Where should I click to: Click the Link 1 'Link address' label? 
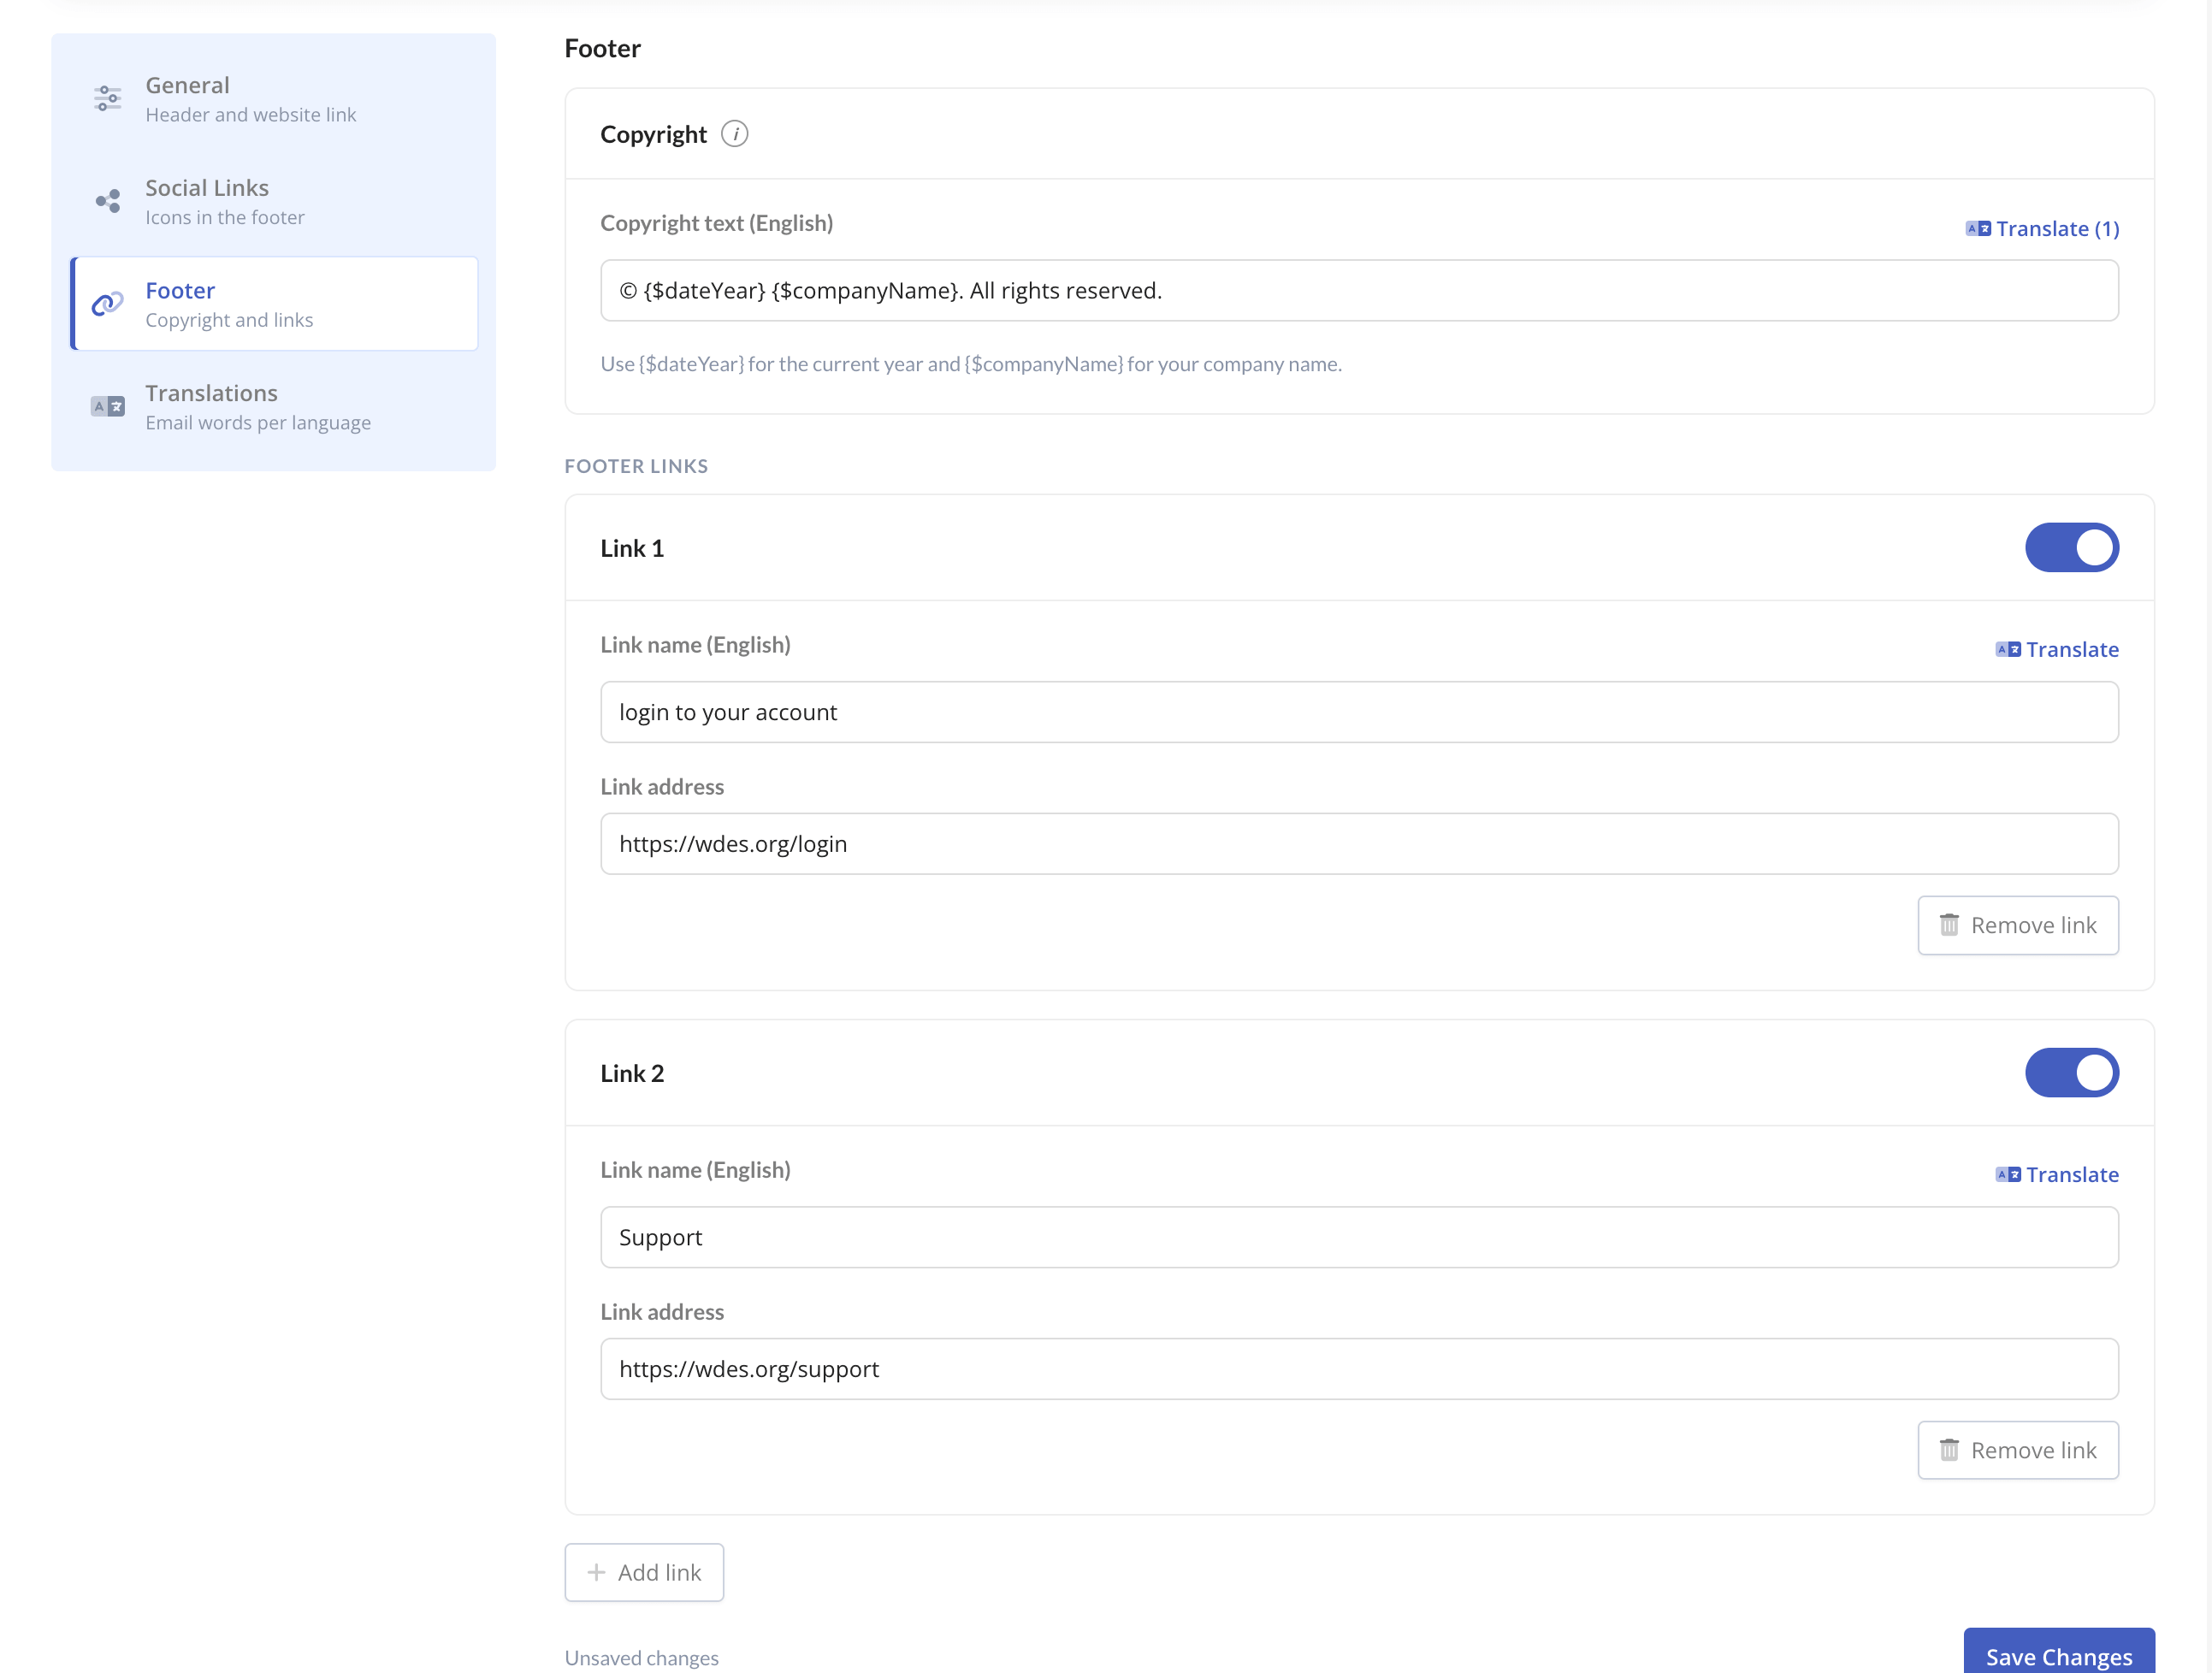(x=662, y=787)
